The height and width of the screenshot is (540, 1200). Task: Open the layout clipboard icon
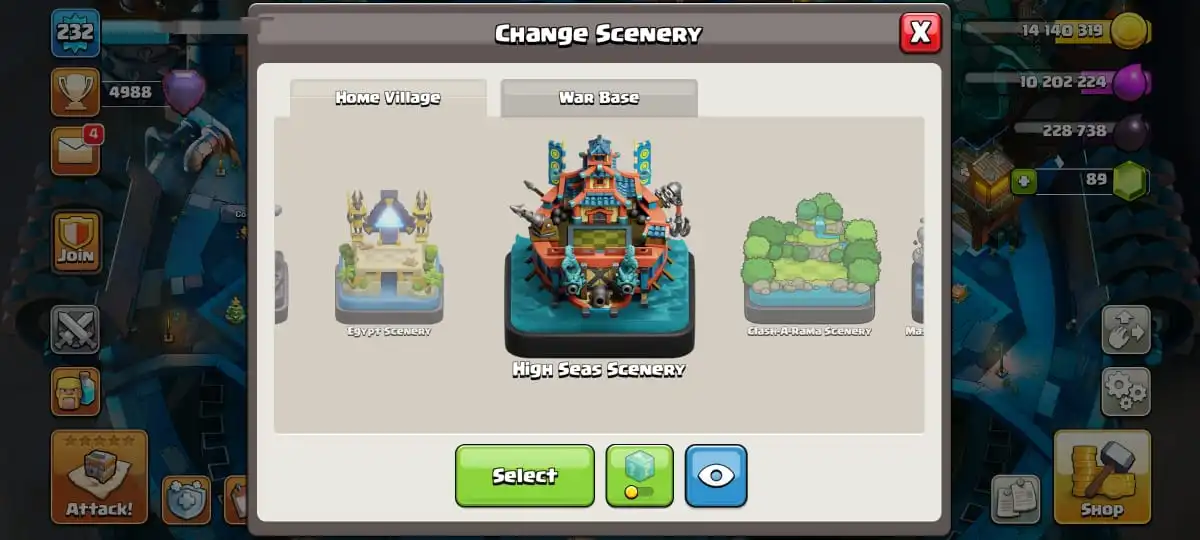pos(1016,498)
